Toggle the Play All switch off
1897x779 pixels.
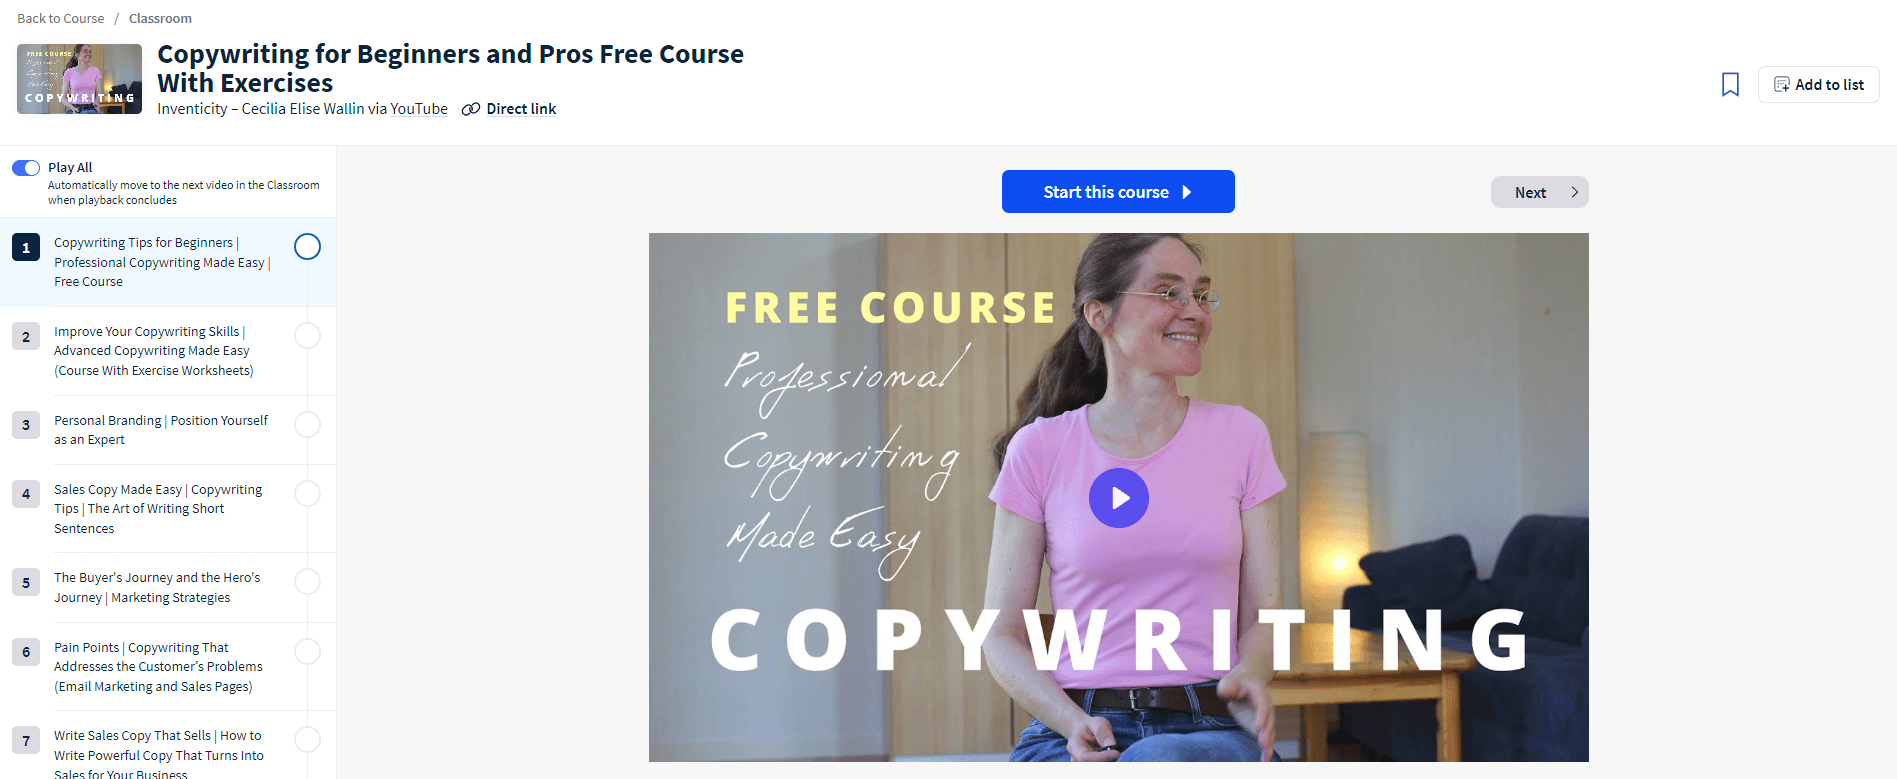point(26,168)
